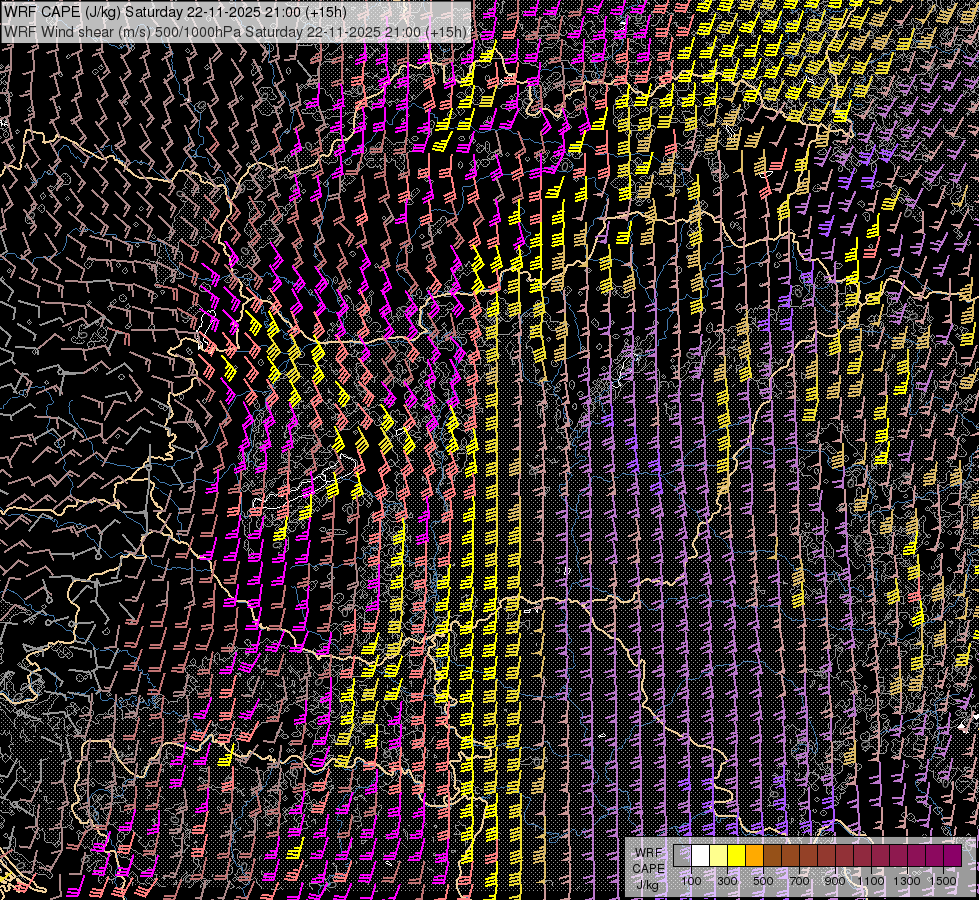Click the 1300 legend tick label
Image resolution: width=979 pixels, height=900 pixels.
[907, 881]
